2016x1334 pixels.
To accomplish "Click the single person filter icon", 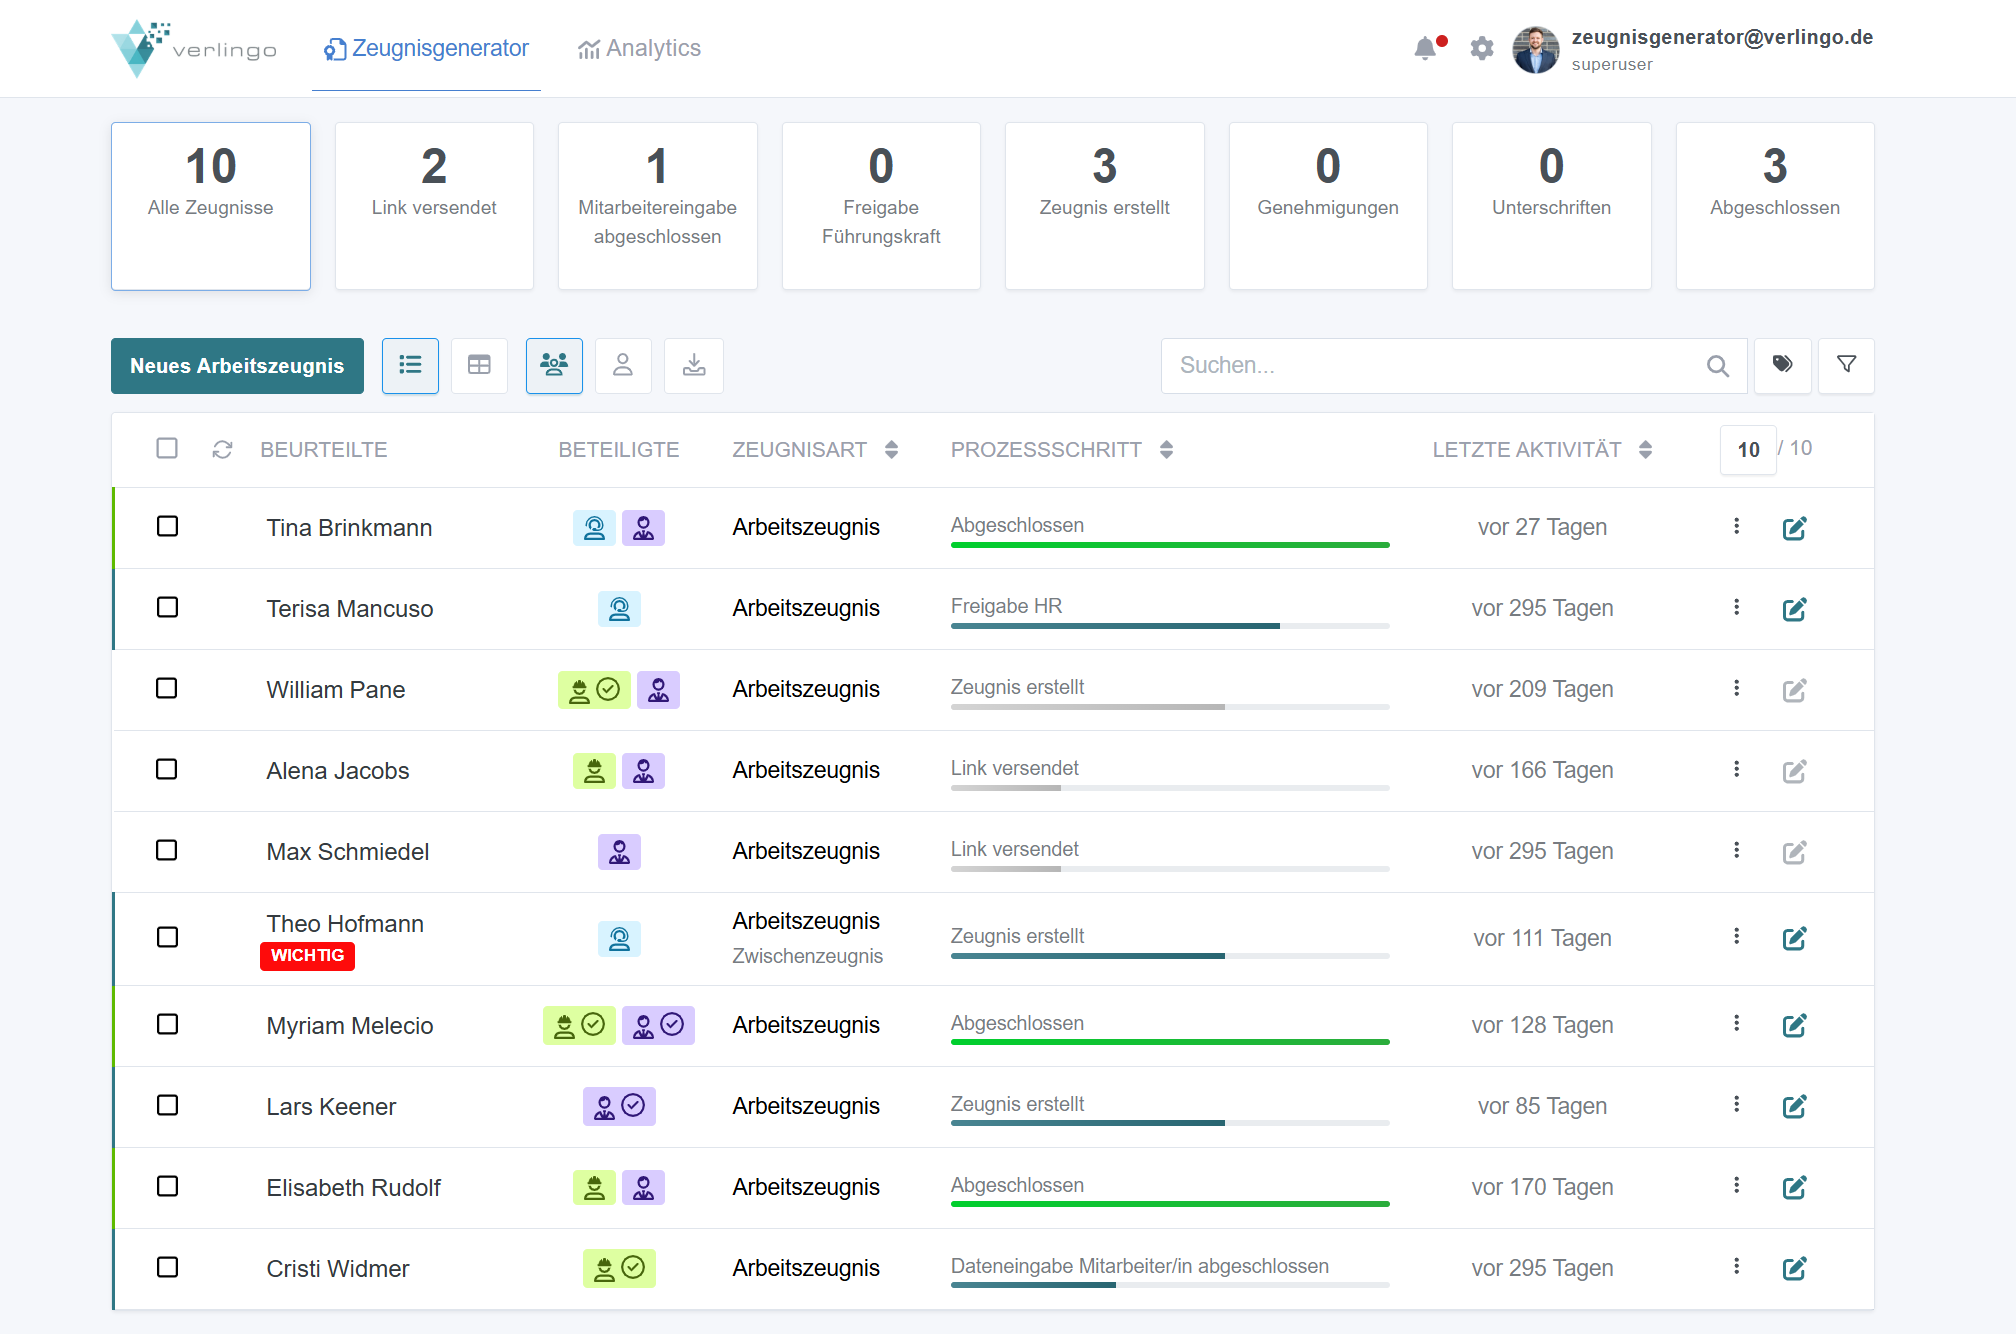I will 623,366.
